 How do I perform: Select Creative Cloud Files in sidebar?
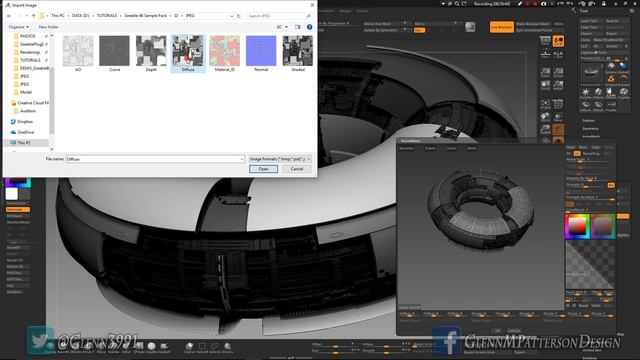[x=30, y=103]
